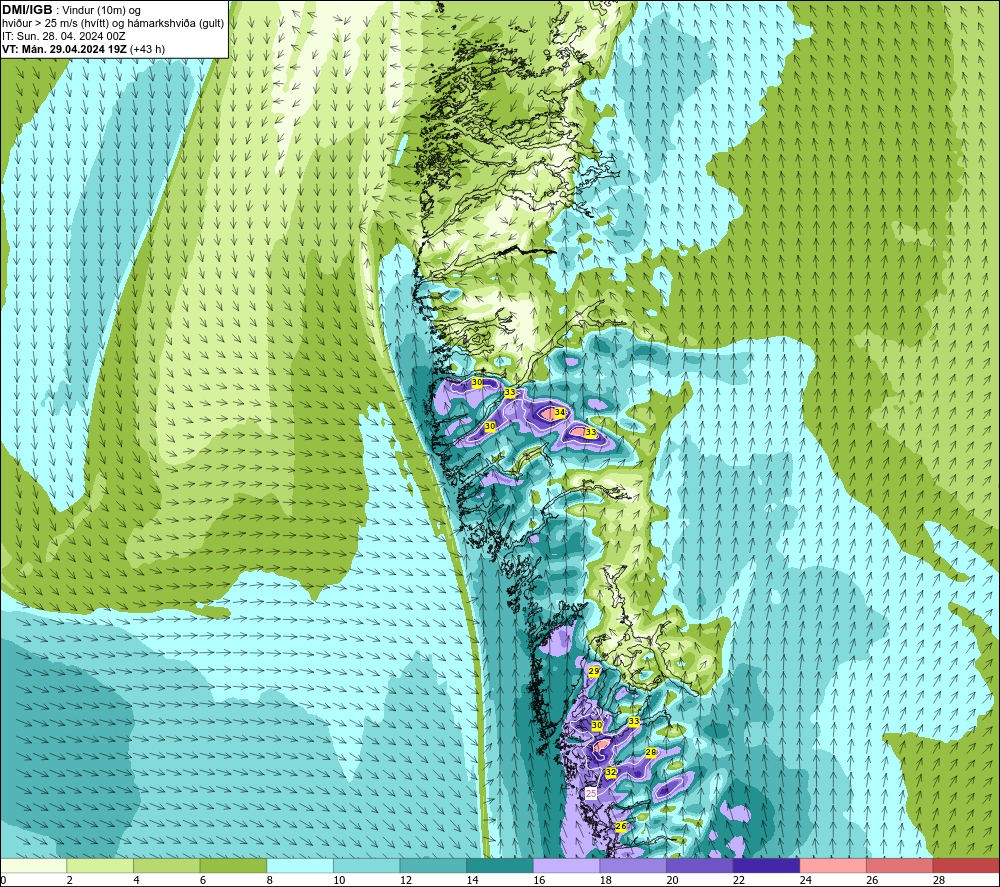Click the legend scale number "8"
The width and height of the screenshot is (1000, 887).
click(x=269, y=881)
